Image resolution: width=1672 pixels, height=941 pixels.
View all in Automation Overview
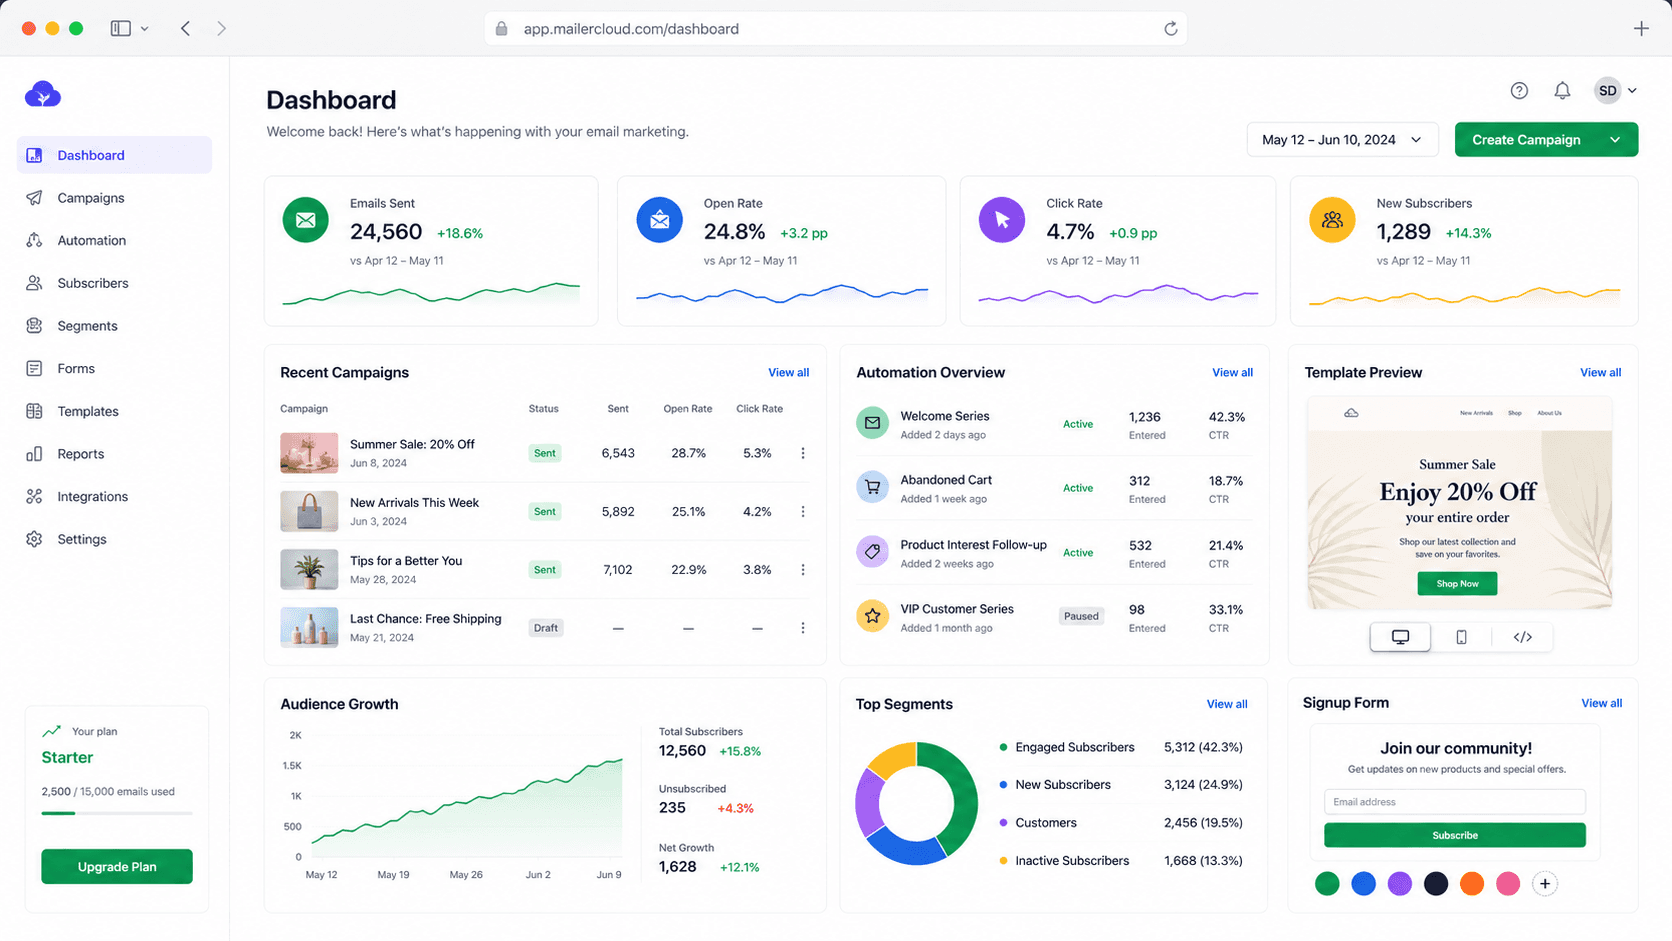(x=1232, y=372)
